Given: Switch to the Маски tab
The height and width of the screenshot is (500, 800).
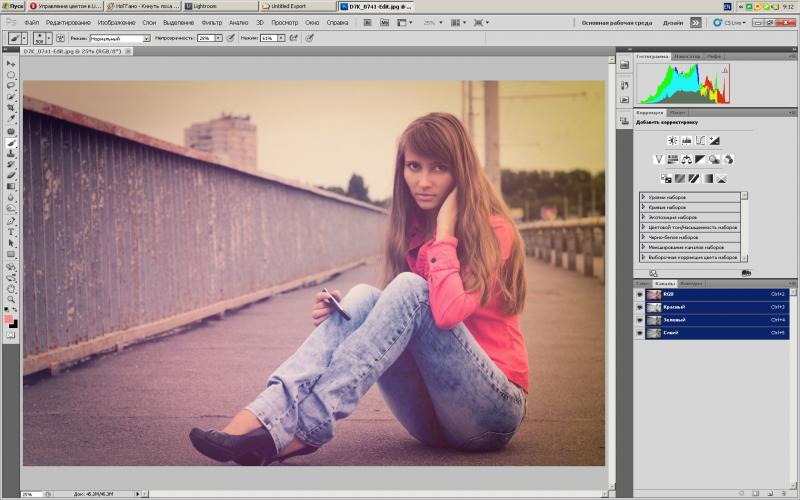Looking at the screenshot, I should tap(677, 112).
